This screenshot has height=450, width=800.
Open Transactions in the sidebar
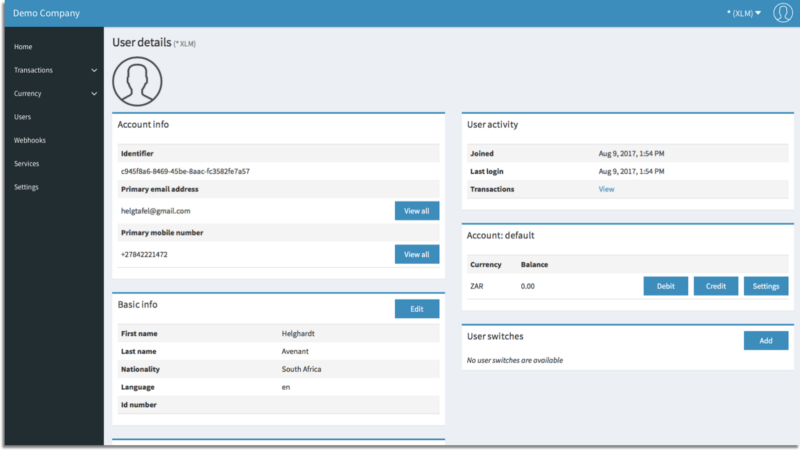(x=33, y=70)
